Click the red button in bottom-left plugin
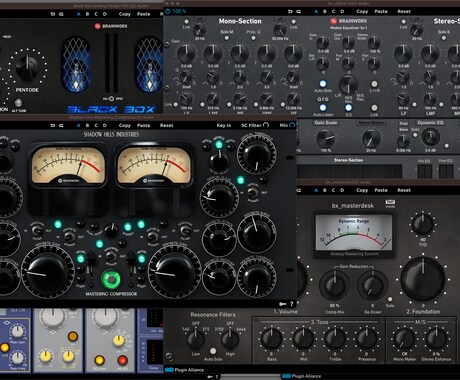Viewport: 460px width, 380px height. pos(122,360)
